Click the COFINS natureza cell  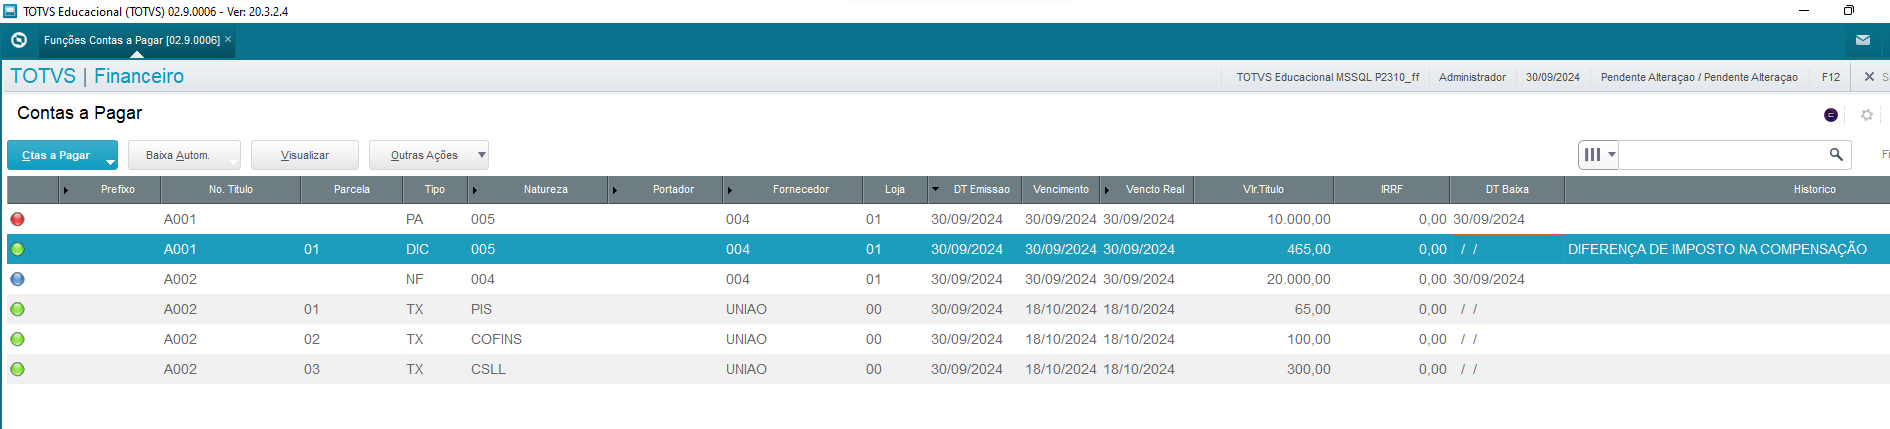pos(496,339)
